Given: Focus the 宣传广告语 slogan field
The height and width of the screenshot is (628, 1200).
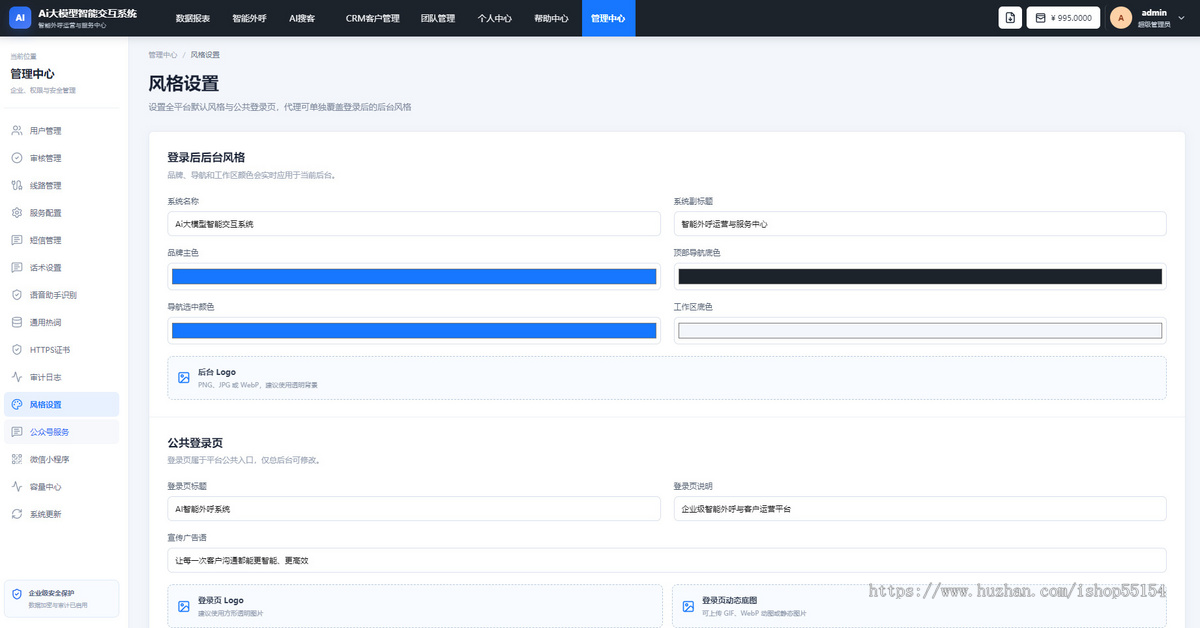Looking at the screenshot, I should point(667,560).
